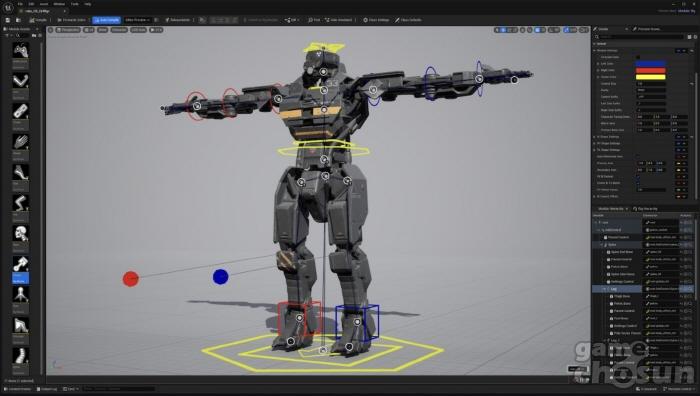Open the File menu
700x396 pixels.
coord(20,4)
